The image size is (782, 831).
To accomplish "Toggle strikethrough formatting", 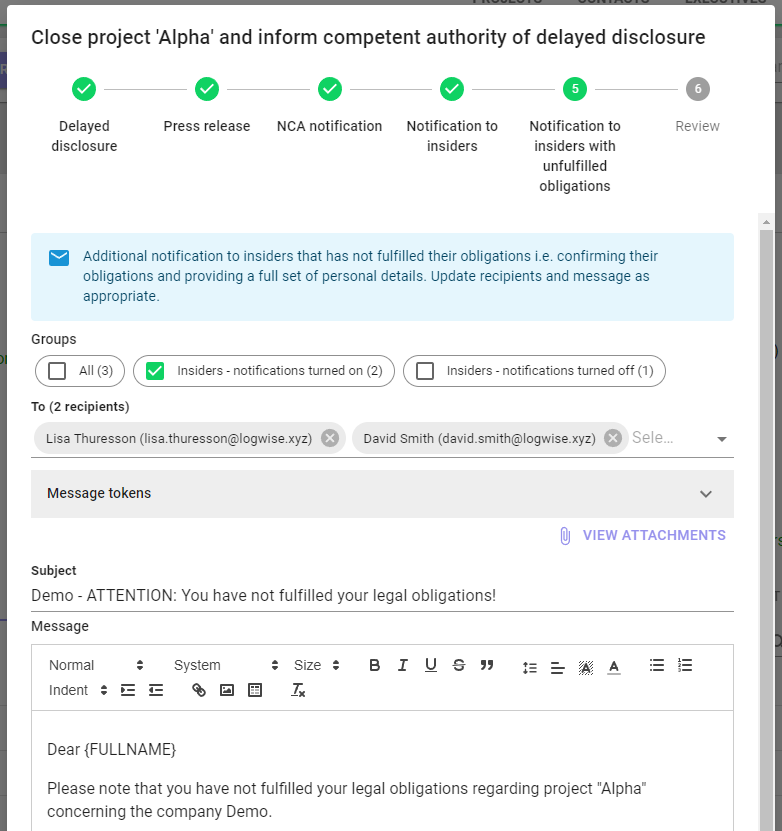I will [459, 665].
